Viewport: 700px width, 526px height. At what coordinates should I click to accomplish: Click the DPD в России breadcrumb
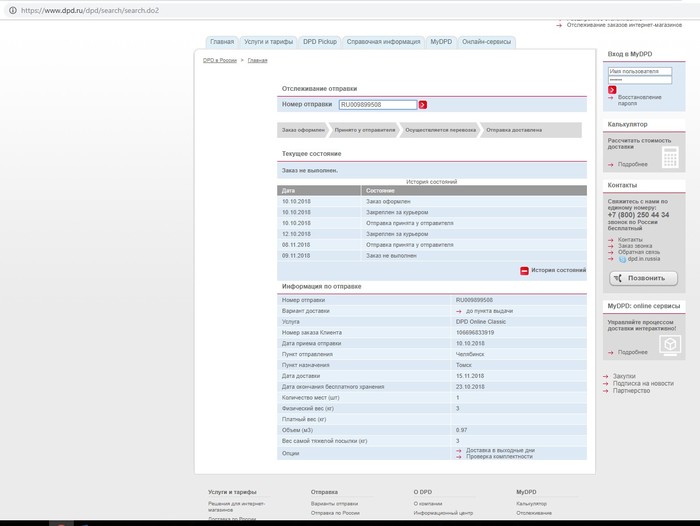220,60
